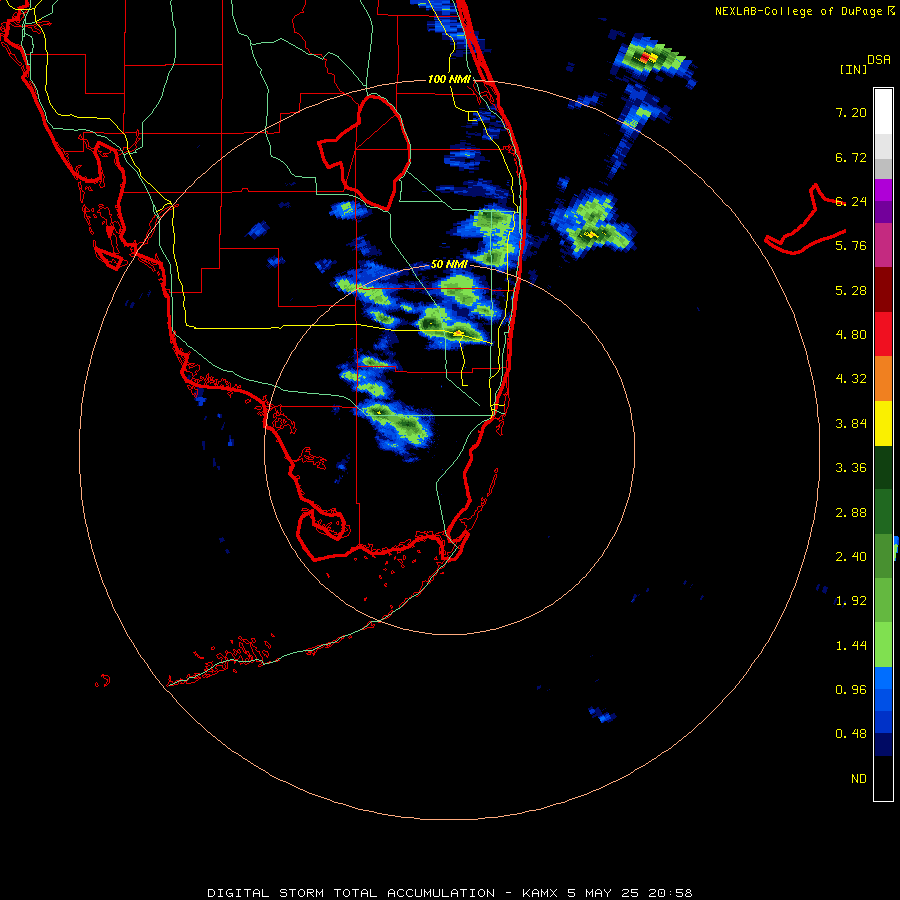
Task: Select the 1.92 legend value
Action: (x=851, y=601)
